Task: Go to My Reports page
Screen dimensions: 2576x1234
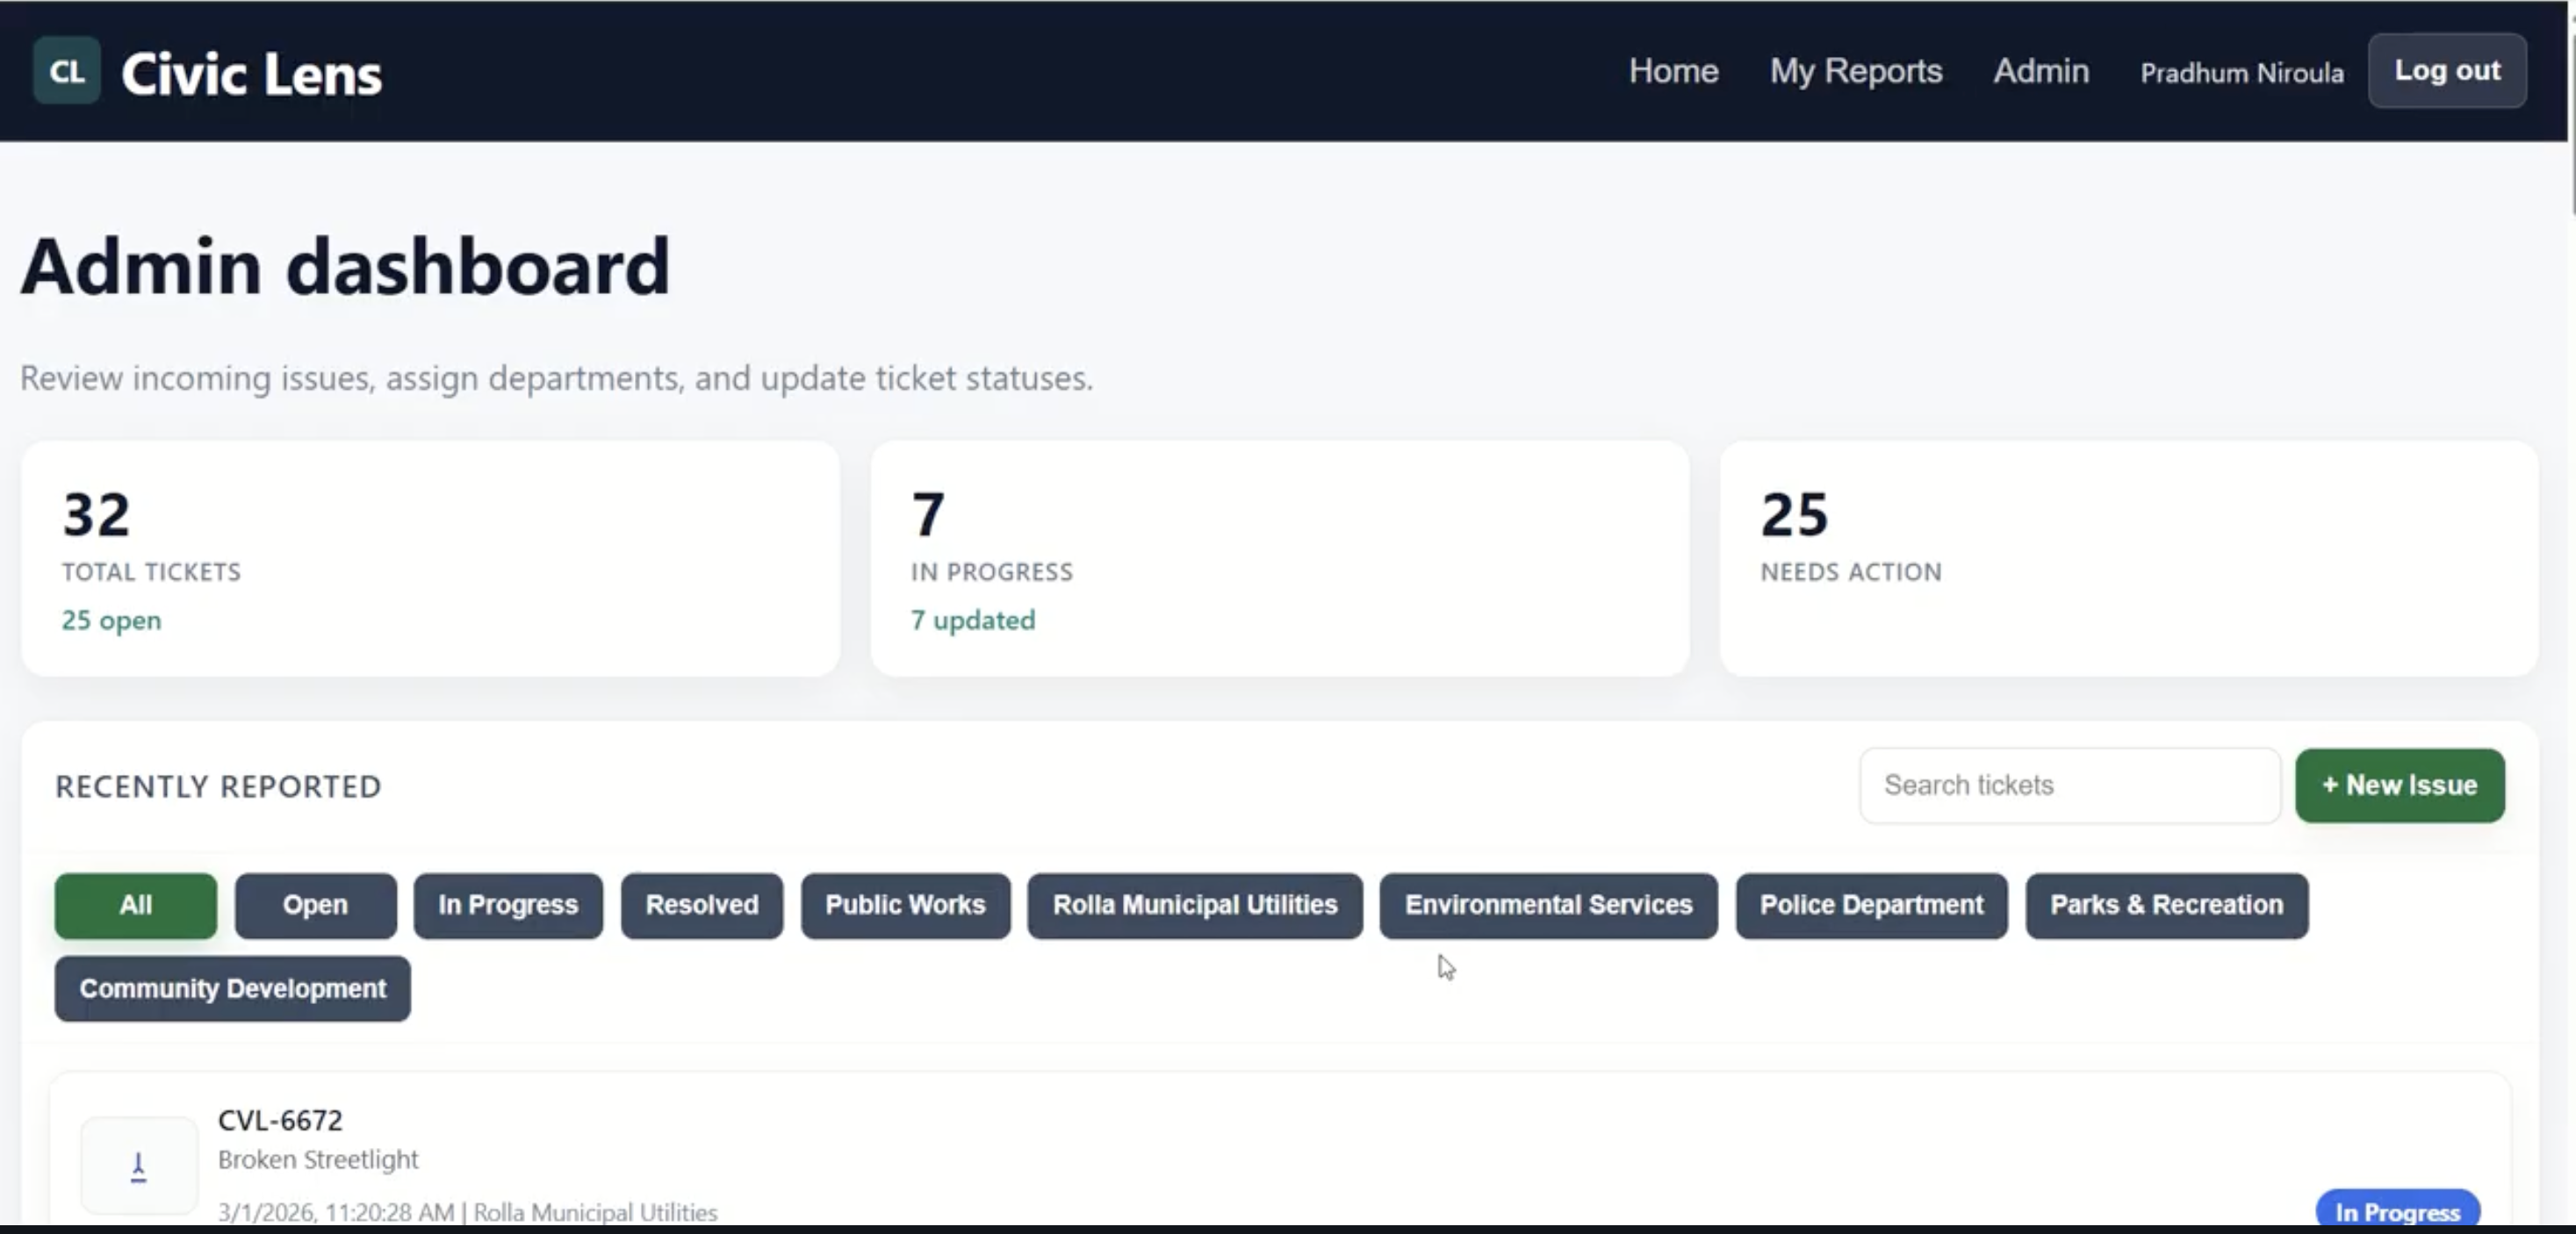Action: 1855,71
